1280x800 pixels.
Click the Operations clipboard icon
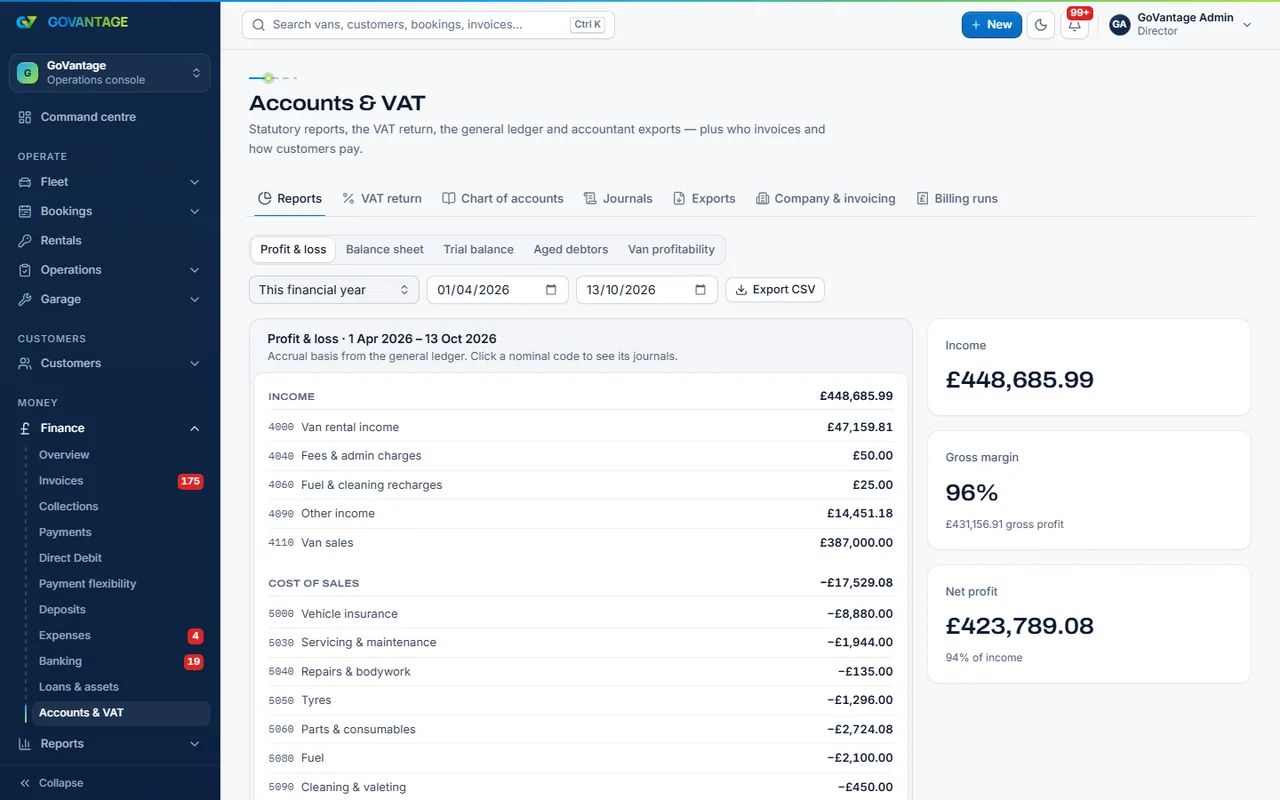pos(25,270)
